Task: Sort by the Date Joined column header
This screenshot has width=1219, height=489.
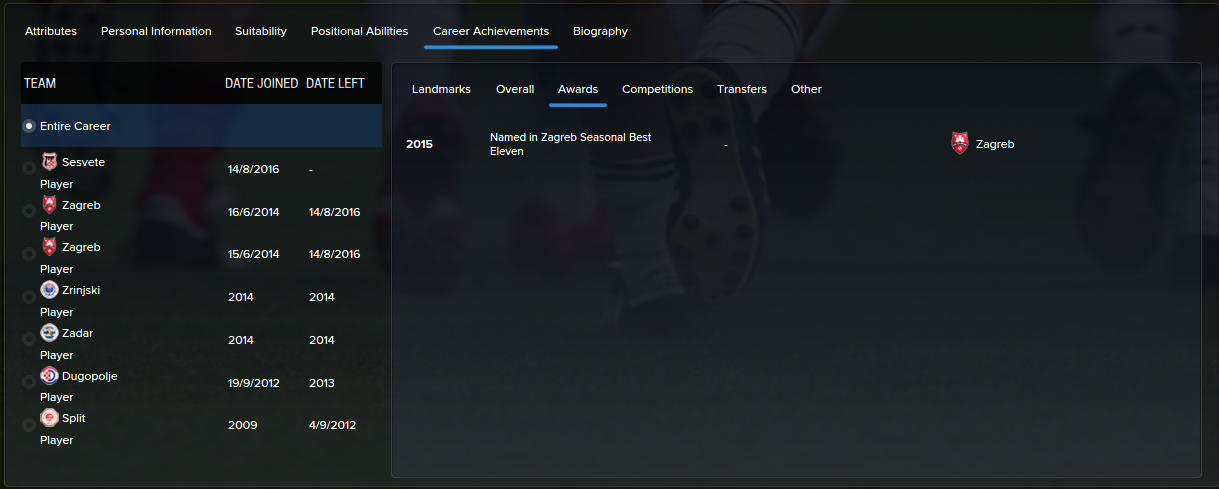Action: (x=262, y=83)
